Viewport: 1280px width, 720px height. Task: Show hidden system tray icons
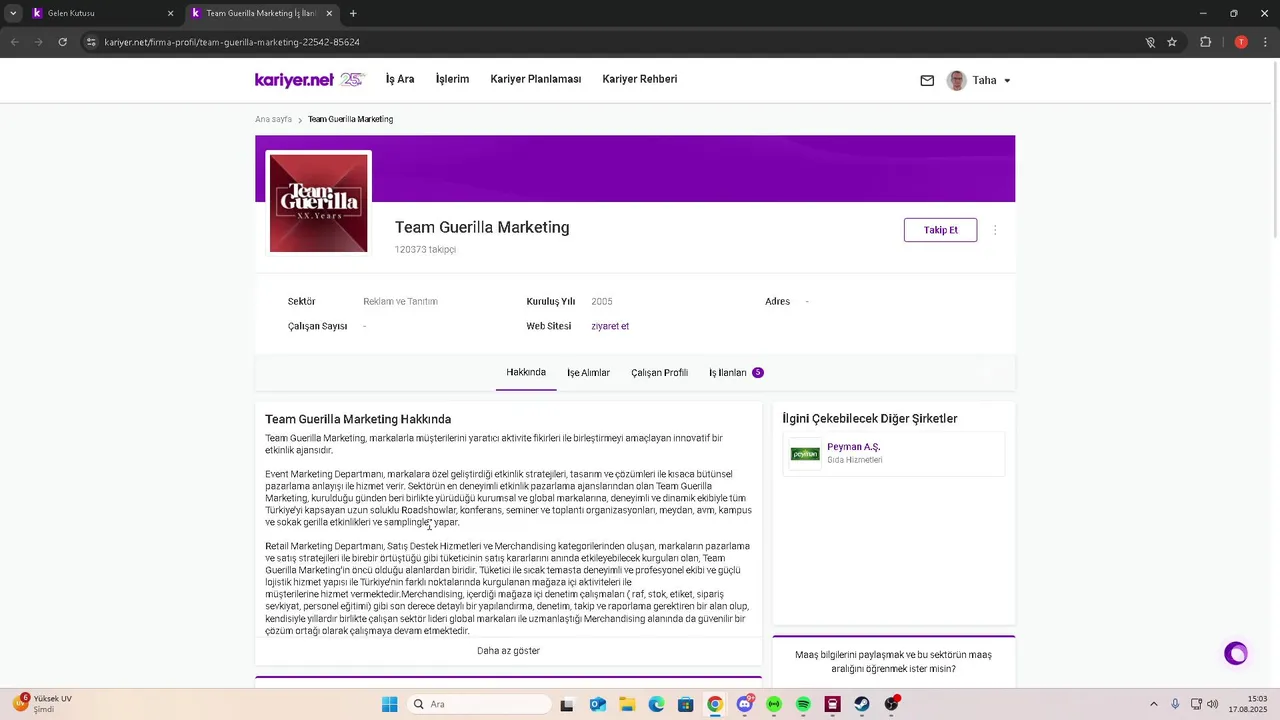point(1153,704)
